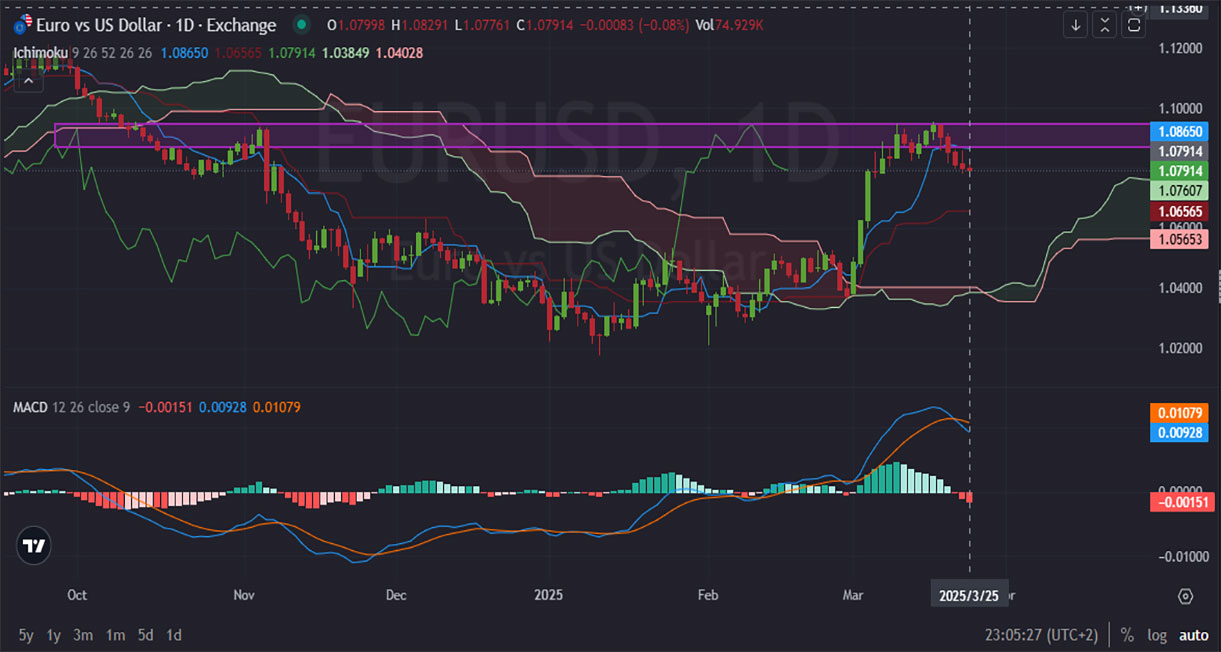
Task: Click the MACD indicator legend label
Action: (x=30, y=407)
